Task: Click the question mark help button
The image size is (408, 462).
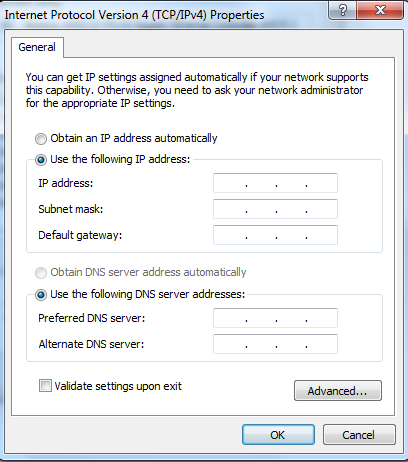Action: point(342,10)
